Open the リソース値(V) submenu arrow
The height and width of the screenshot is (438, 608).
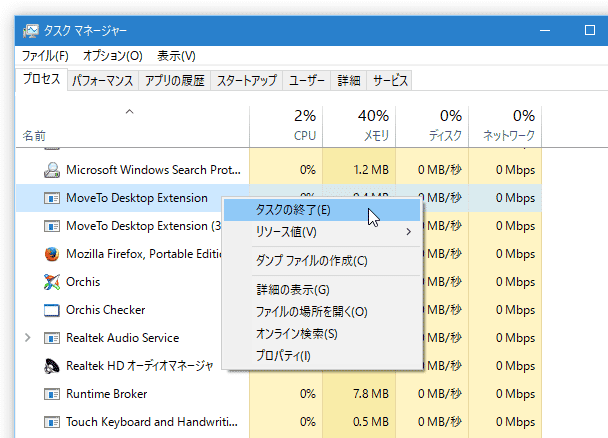pos(408,232)
